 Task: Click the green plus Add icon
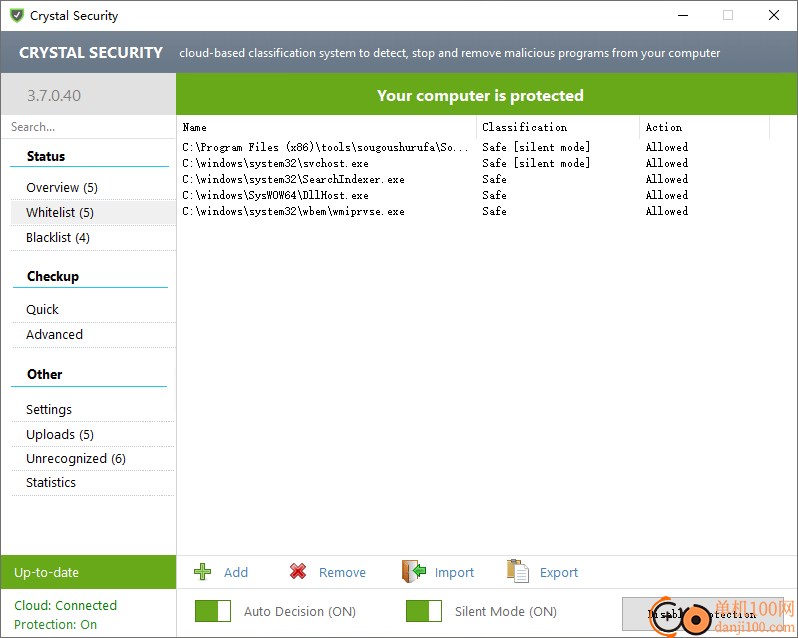click(x=203, y=572)
